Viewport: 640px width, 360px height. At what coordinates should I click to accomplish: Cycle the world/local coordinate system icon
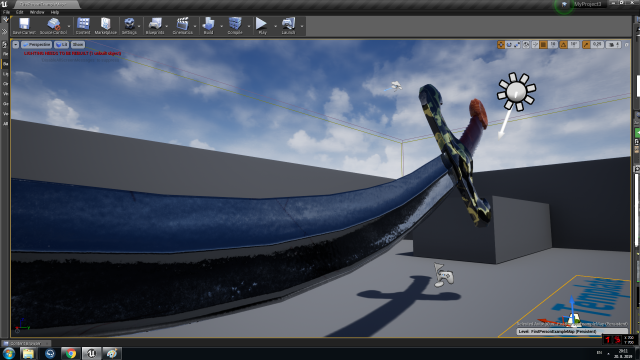point(526,44)
